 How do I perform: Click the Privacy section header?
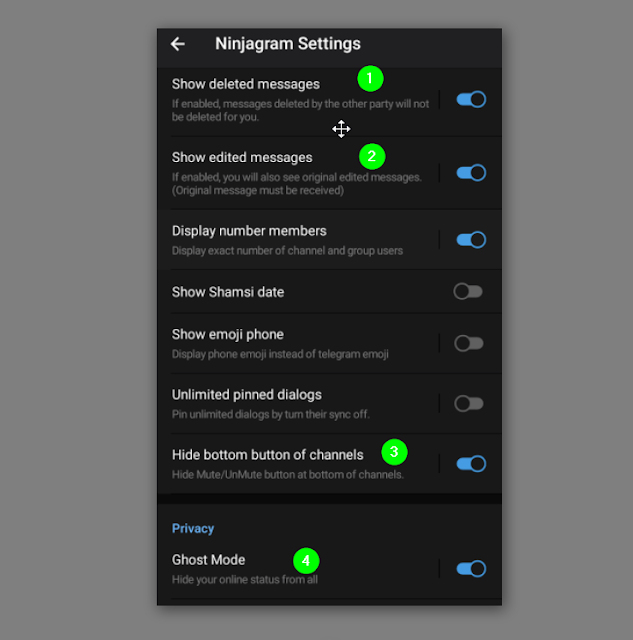click(193, 529)
